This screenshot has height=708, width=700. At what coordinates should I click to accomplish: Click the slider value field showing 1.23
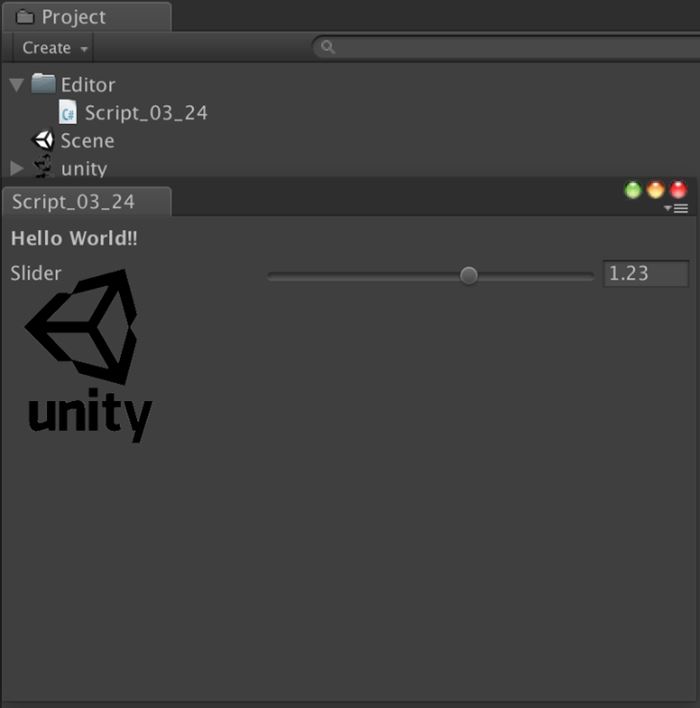coord(646,273)
